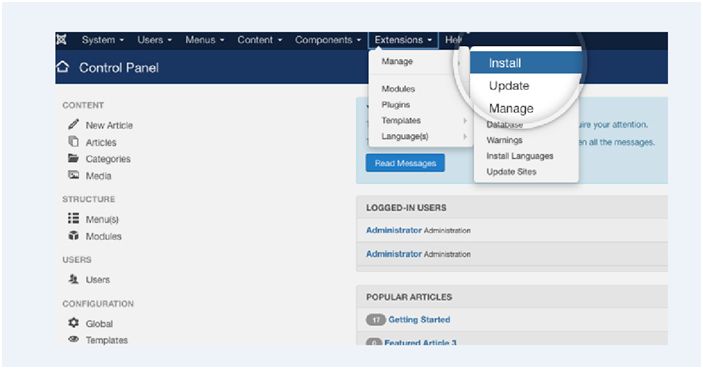Expand the Templates submenu arrow

pos(465,121)
